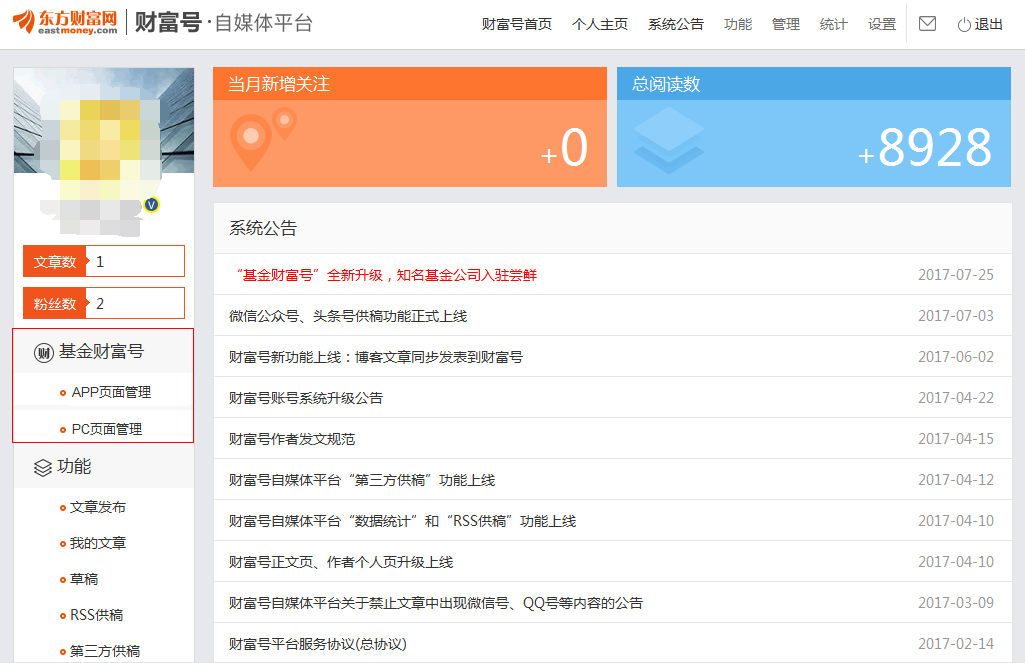
Task: Open announcement 财富号正文页、作者个人页升级上线
Action: point(341,562)
